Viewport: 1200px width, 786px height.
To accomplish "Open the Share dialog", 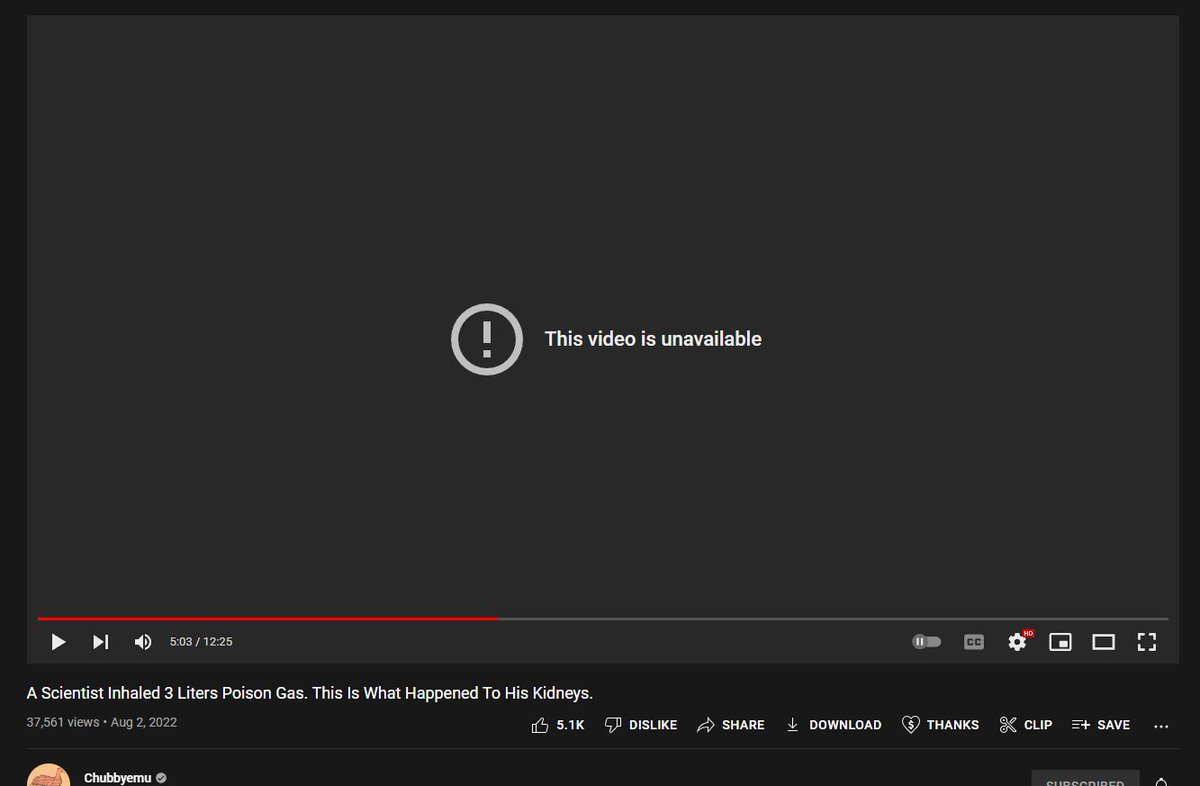I will (731, 725).
